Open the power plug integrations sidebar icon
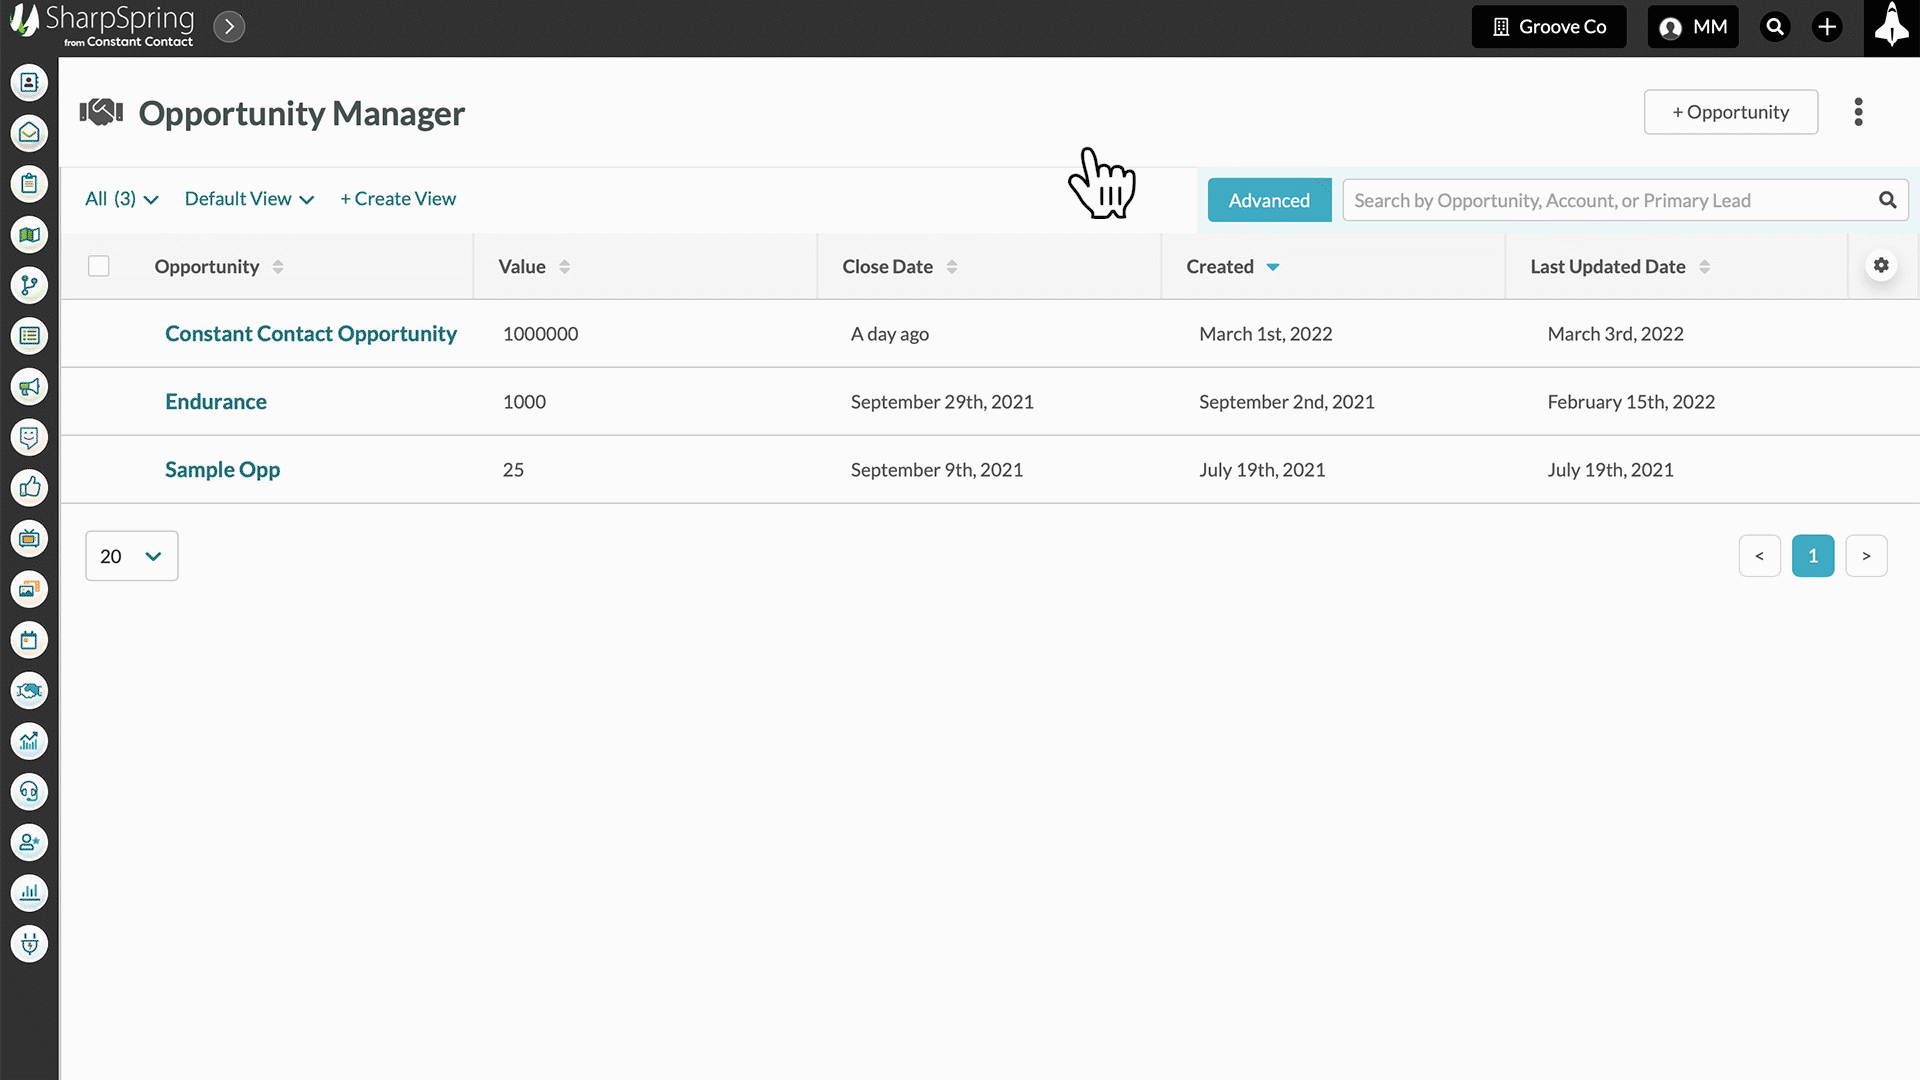This screenshot has height=1080, width=1920. (x=29, y=944)
